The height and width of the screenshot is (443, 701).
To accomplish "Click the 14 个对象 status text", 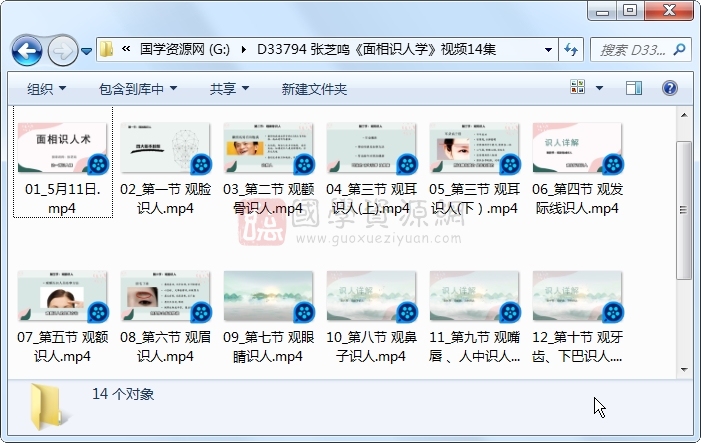I will point(123,394).
